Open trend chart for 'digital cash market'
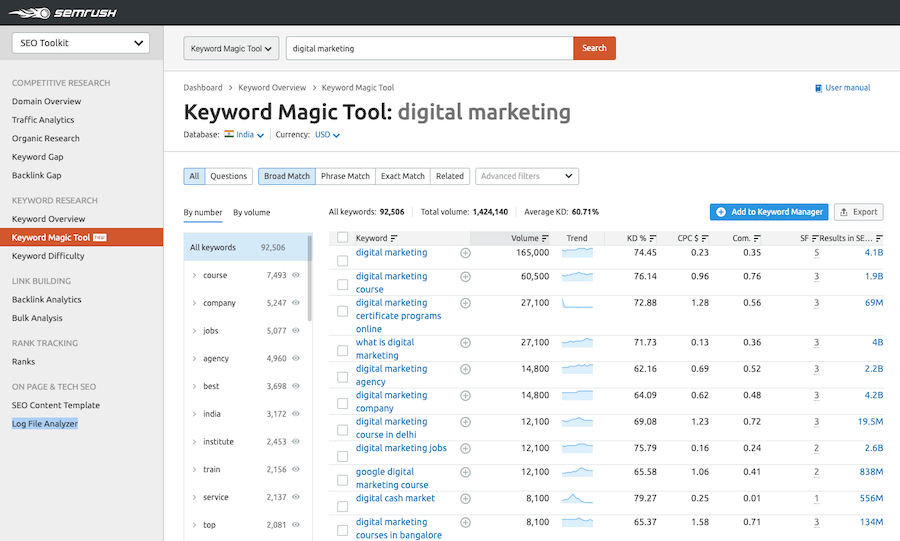 click(577, 498)
